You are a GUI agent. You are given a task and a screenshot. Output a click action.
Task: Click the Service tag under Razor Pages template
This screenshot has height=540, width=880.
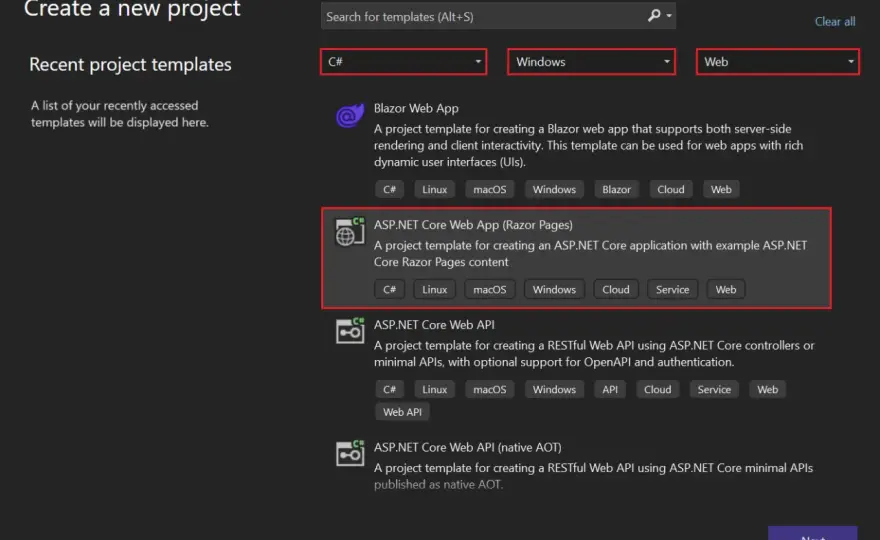[672, 289]
